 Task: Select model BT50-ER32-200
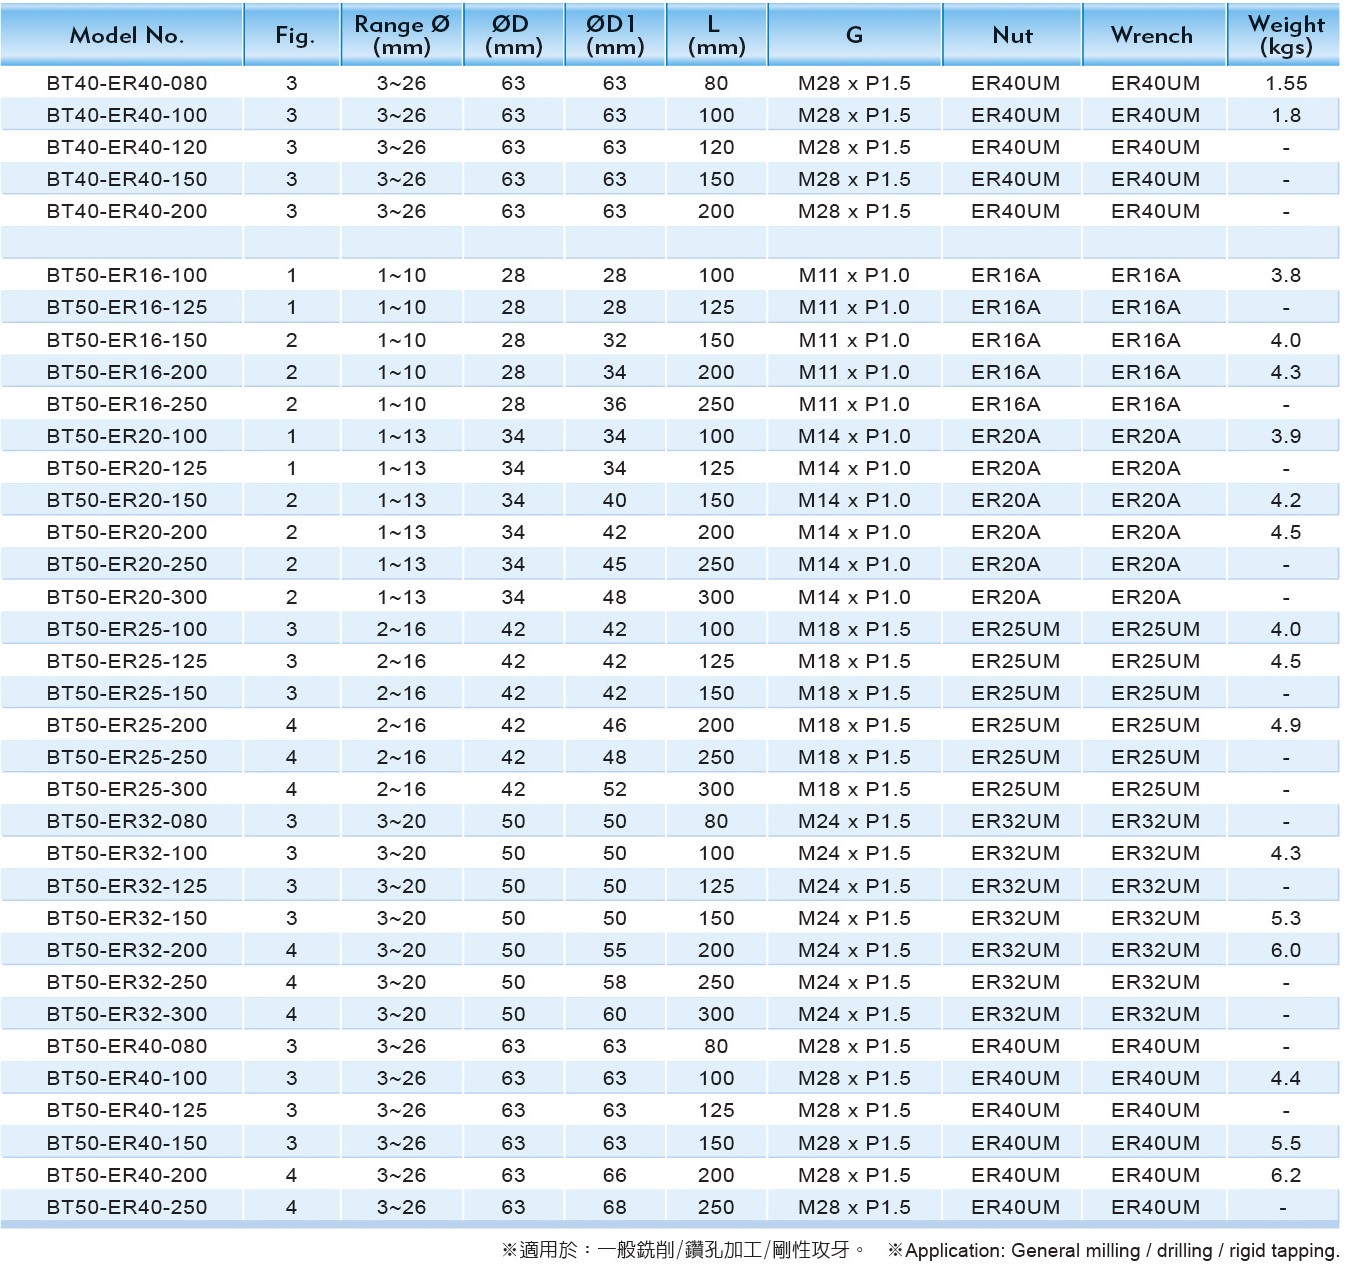(127, 950)
